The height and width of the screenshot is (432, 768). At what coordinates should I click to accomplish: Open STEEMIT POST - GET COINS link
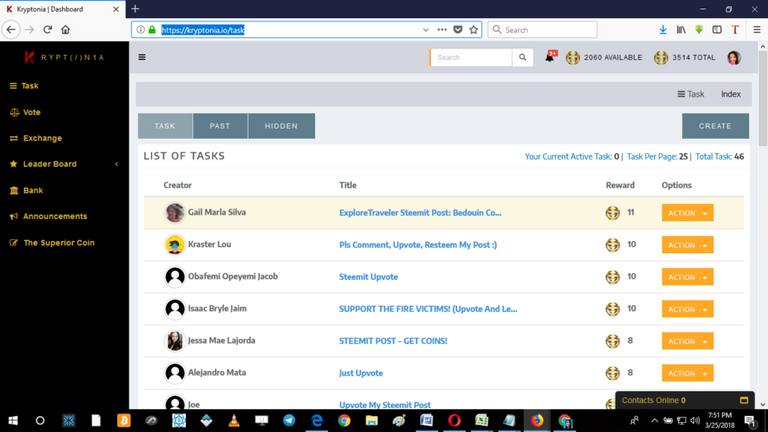point(393,341)
